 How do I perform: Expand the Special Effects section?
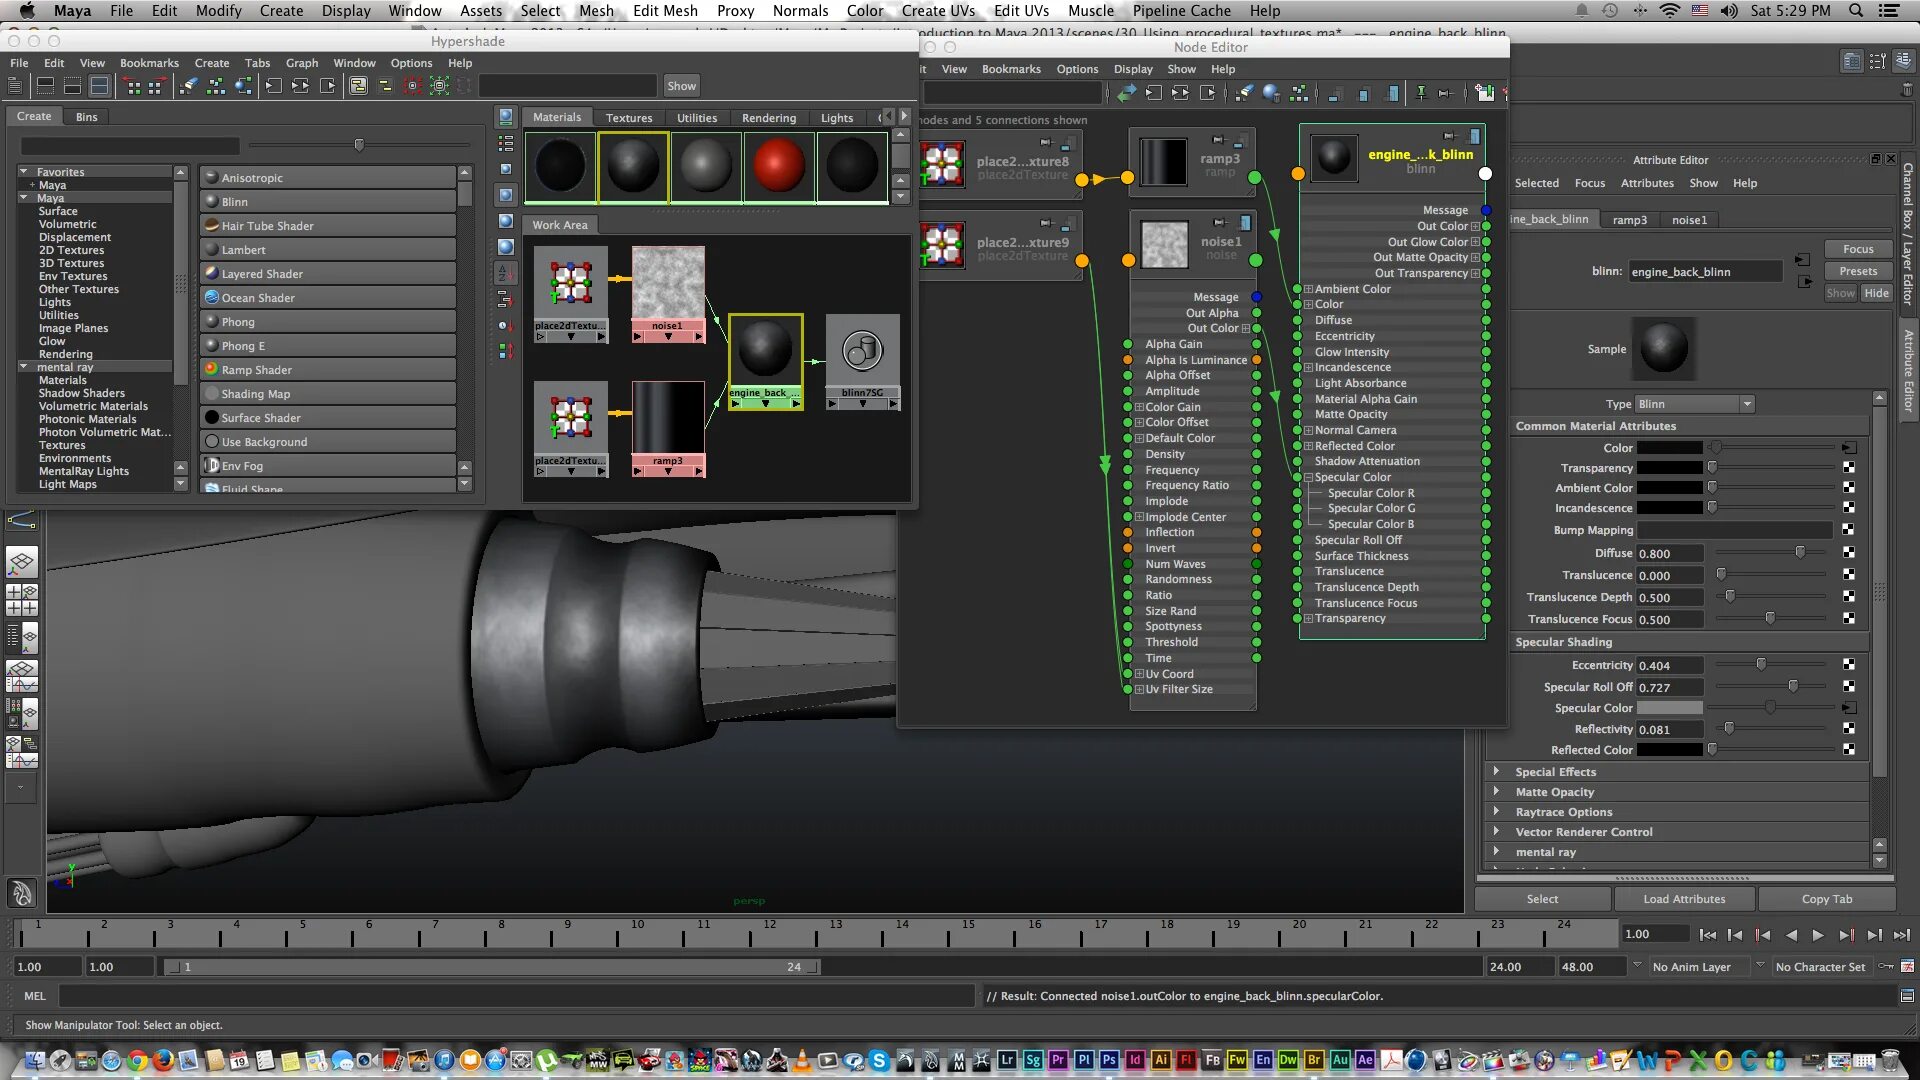1496,771
